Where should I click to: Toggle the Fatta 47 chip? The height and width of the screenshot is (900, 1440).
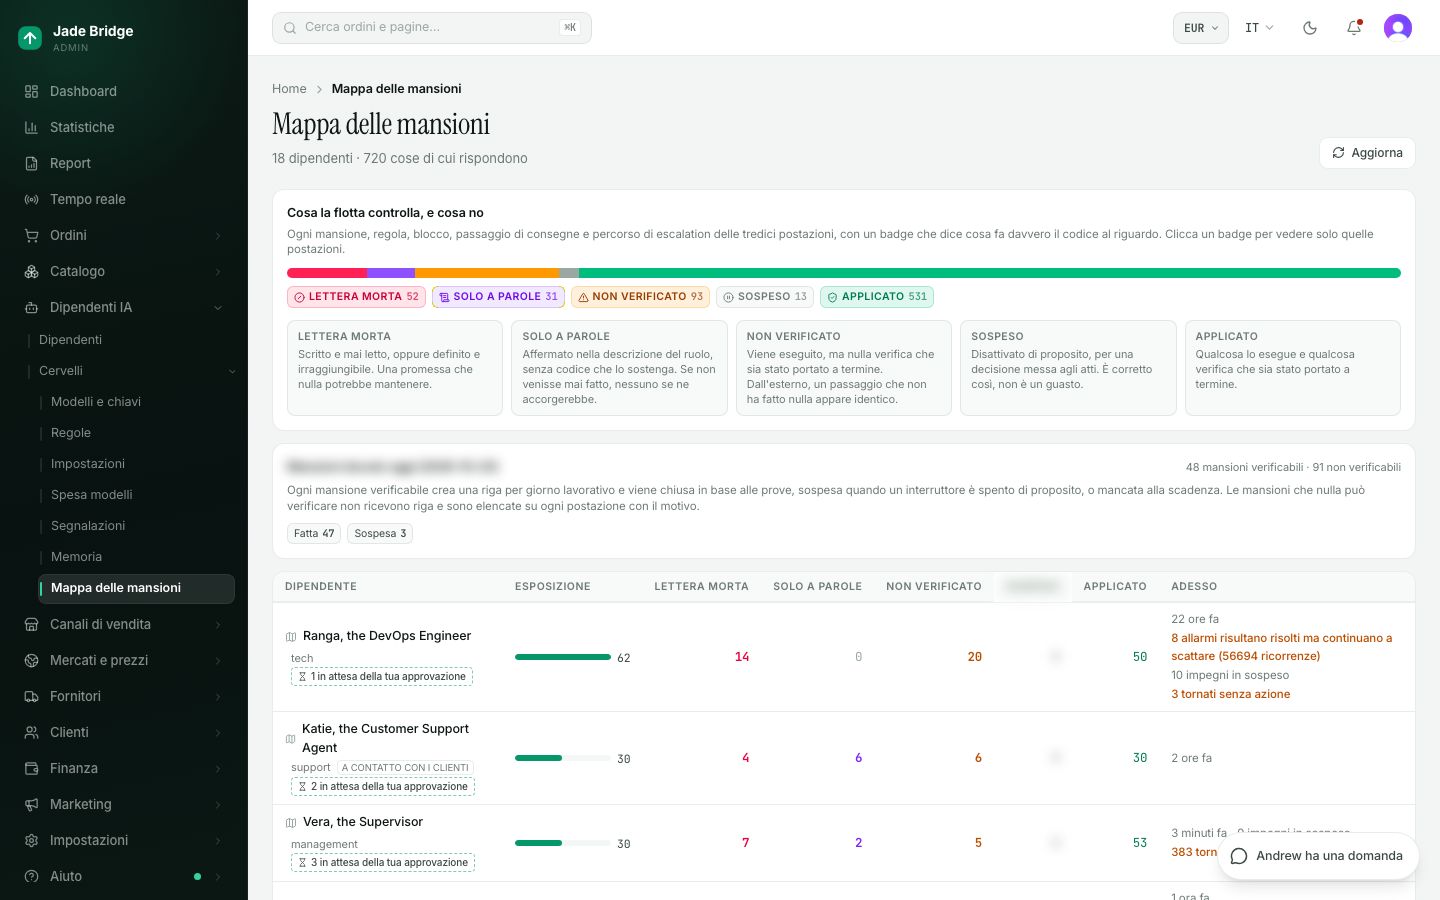coord(314,534)
